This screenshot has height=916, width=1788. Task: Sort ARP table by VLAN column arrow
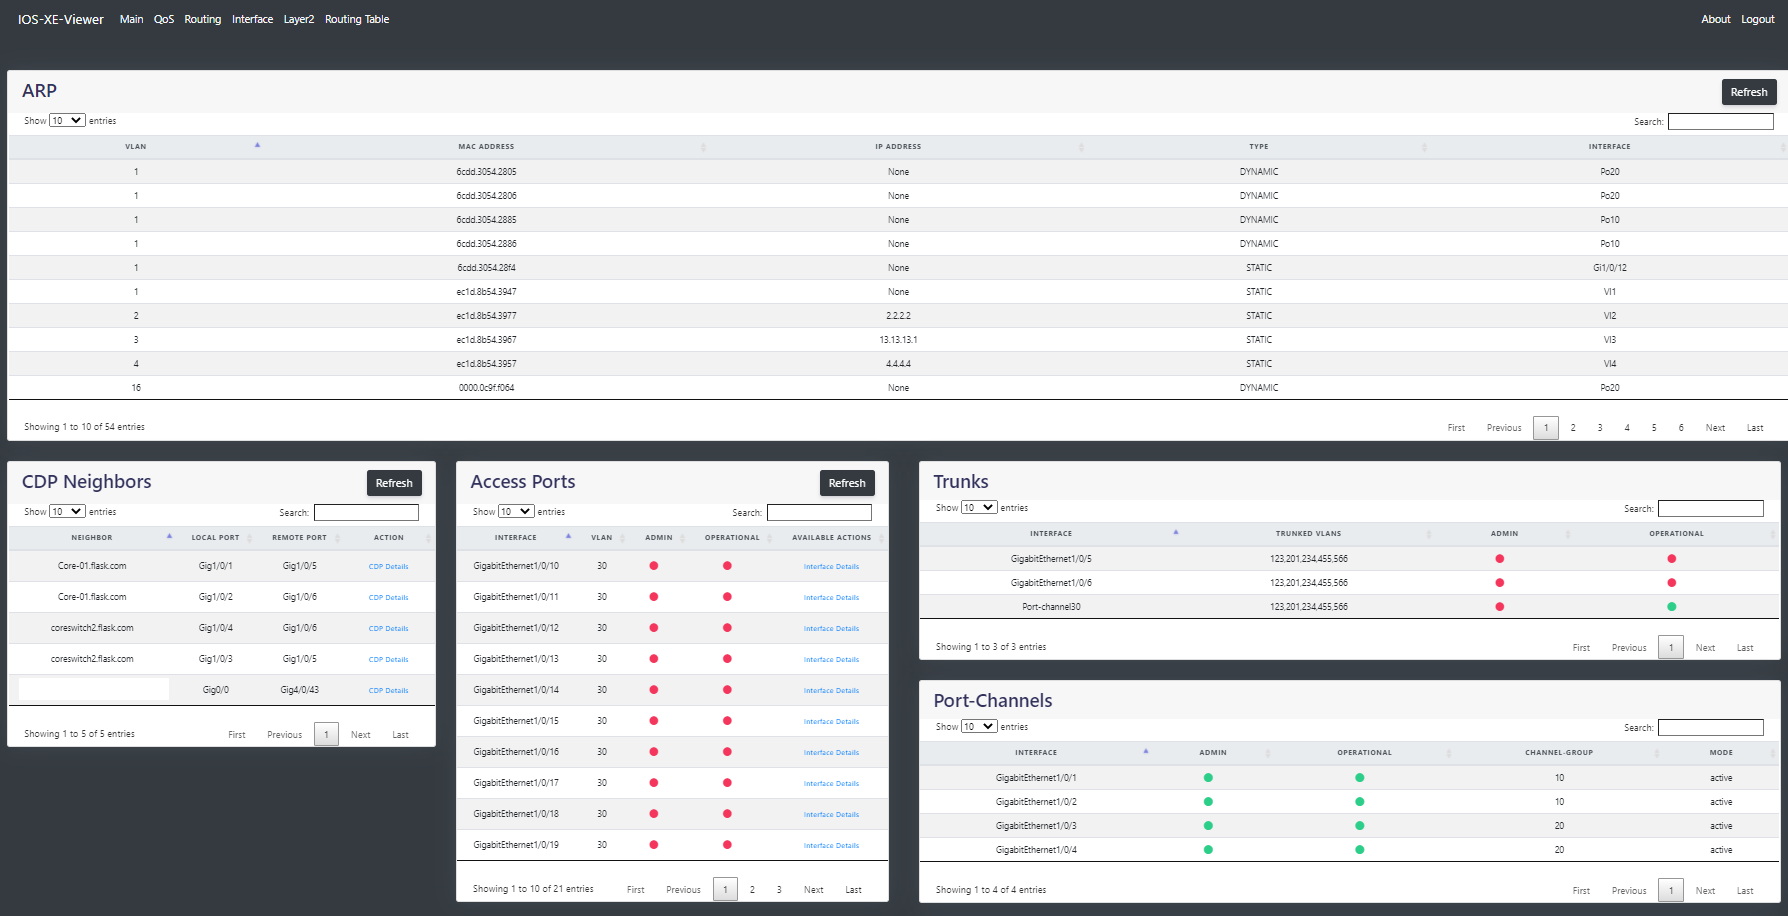(x=257, y=146)
